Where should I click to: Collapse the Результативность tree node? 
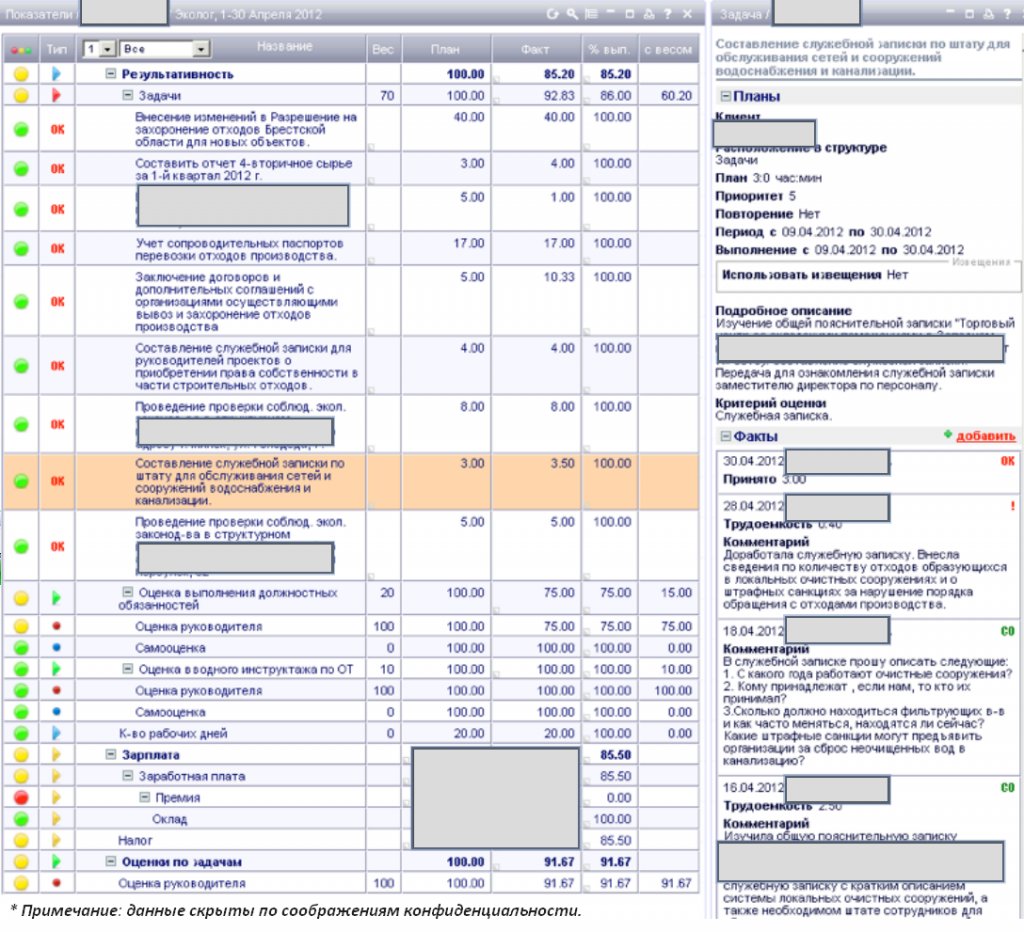point(111,74)
